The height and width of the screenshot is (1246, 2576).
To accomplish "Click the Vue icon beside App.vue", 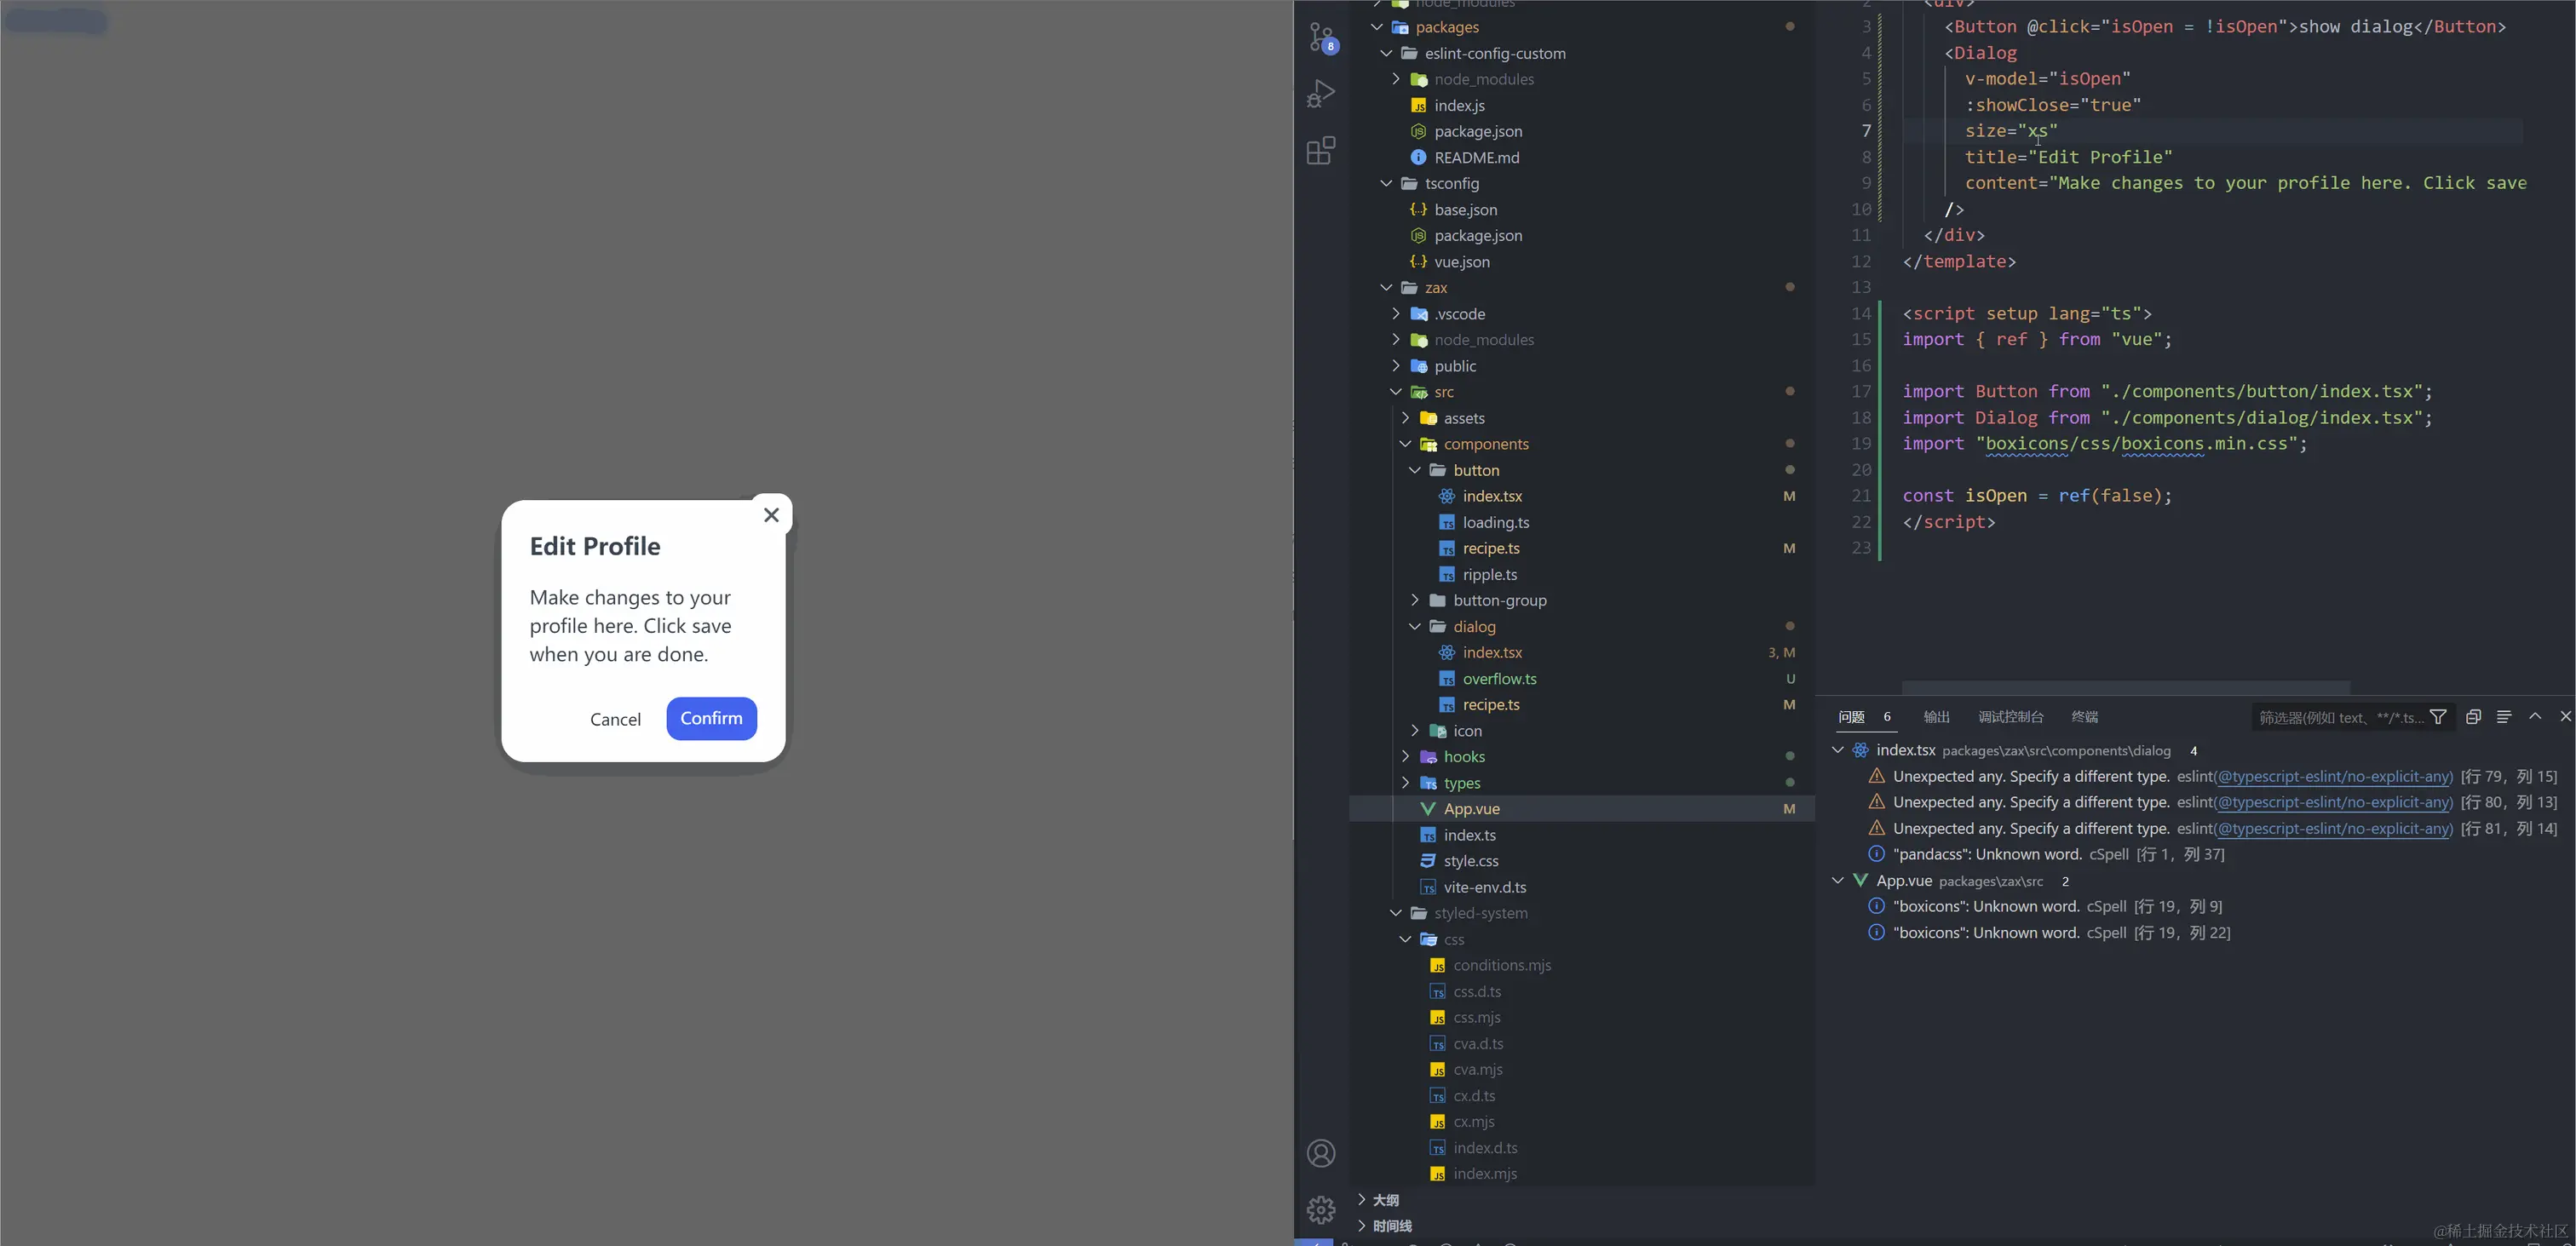I will (x=1427, y=808).
